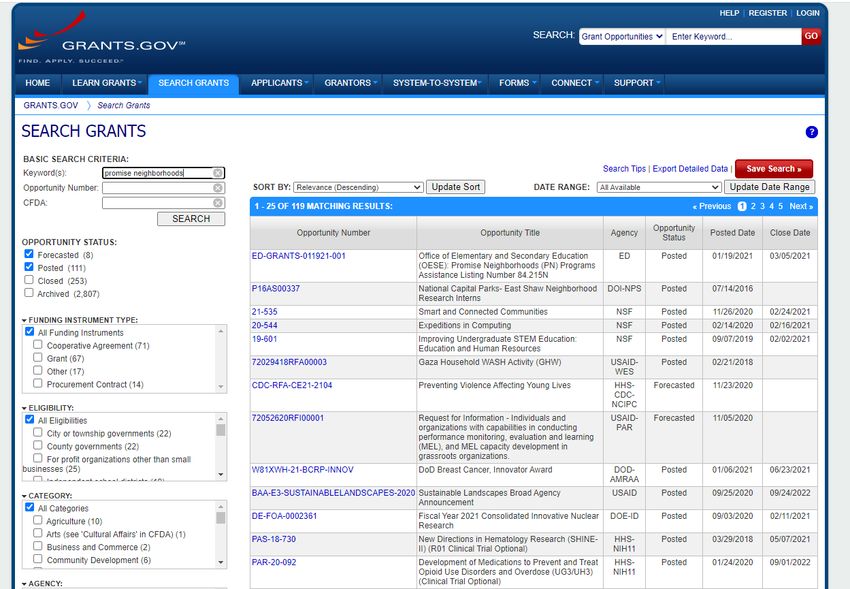This screenshot has height=589, width=850.
Task: Click the Keyword(s) input field
Action: 157,173
